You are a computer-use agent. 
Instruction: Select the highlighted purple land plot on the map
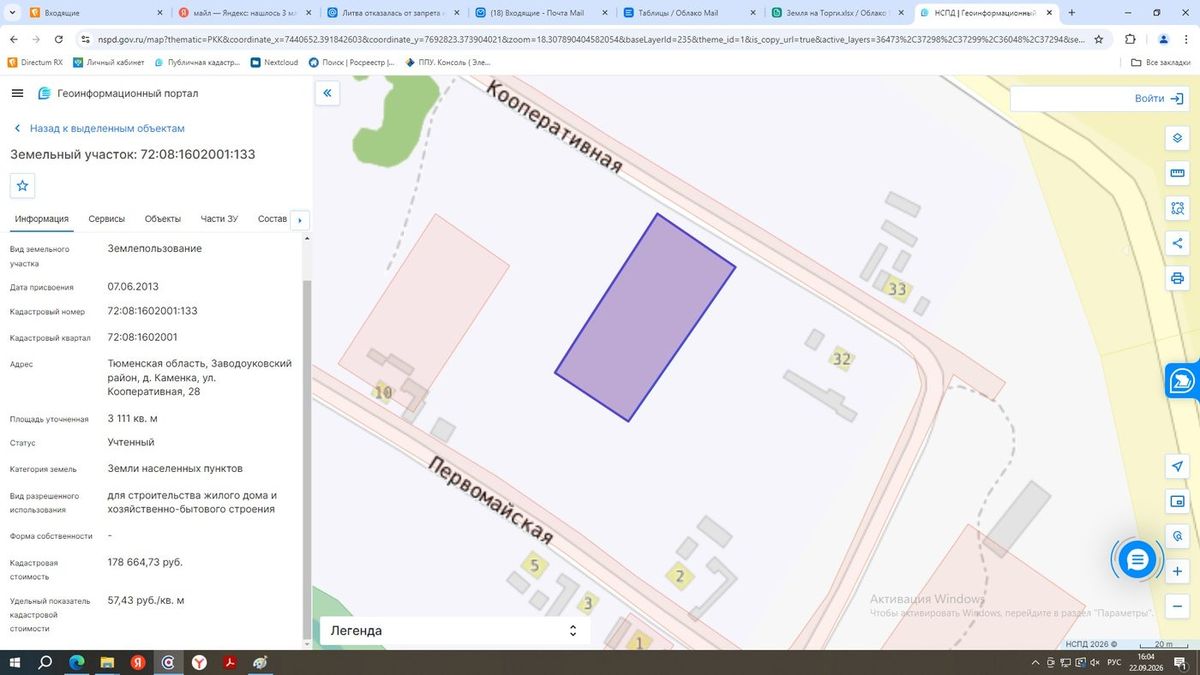[x=645, y=318]
